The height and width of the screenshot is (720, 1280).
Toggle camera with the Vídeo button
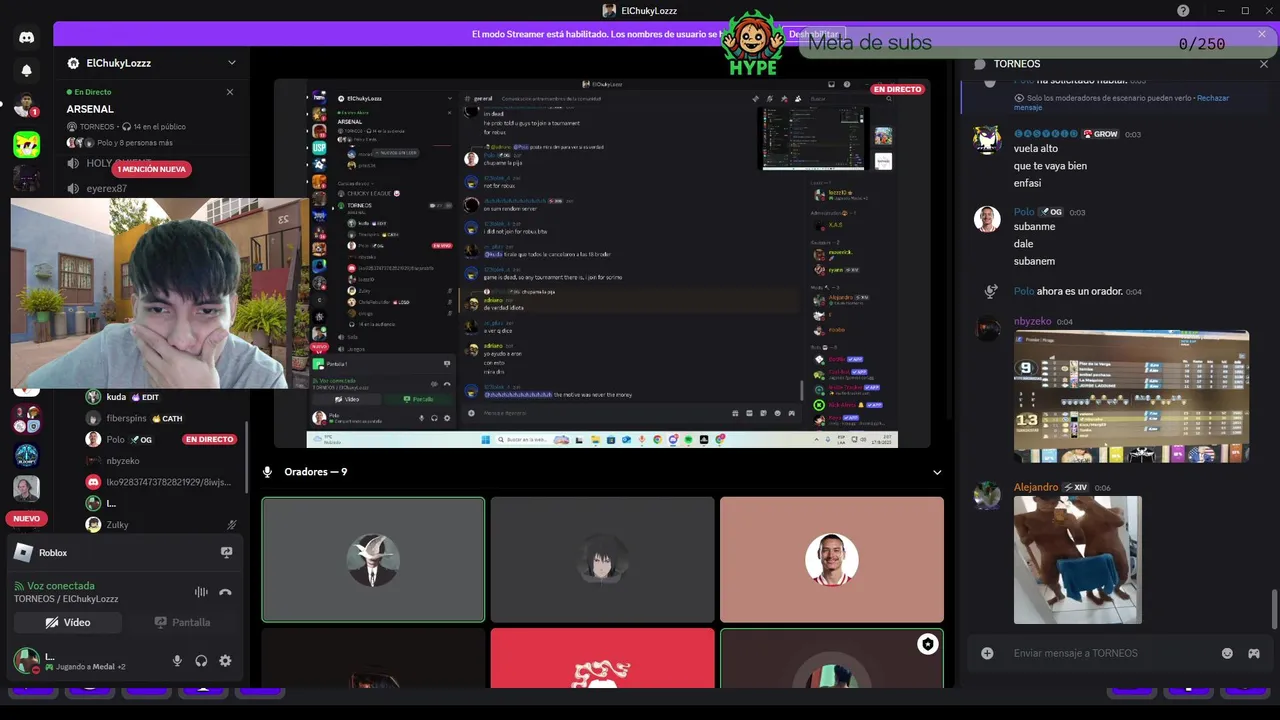[x=68, y=622]
